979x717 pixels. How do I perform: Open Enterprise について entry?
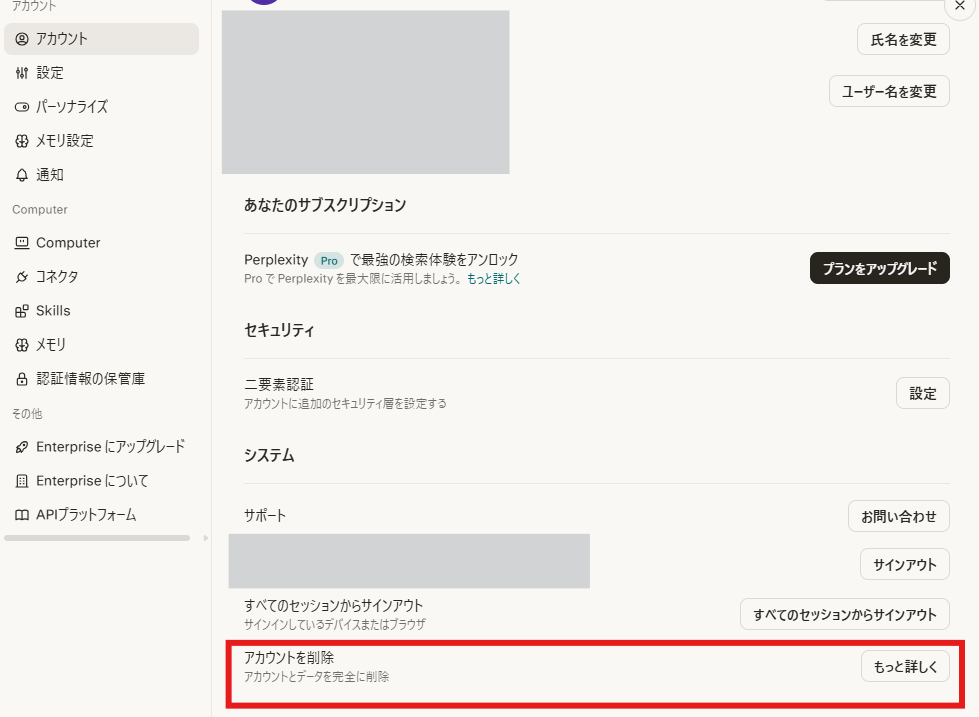101,481
